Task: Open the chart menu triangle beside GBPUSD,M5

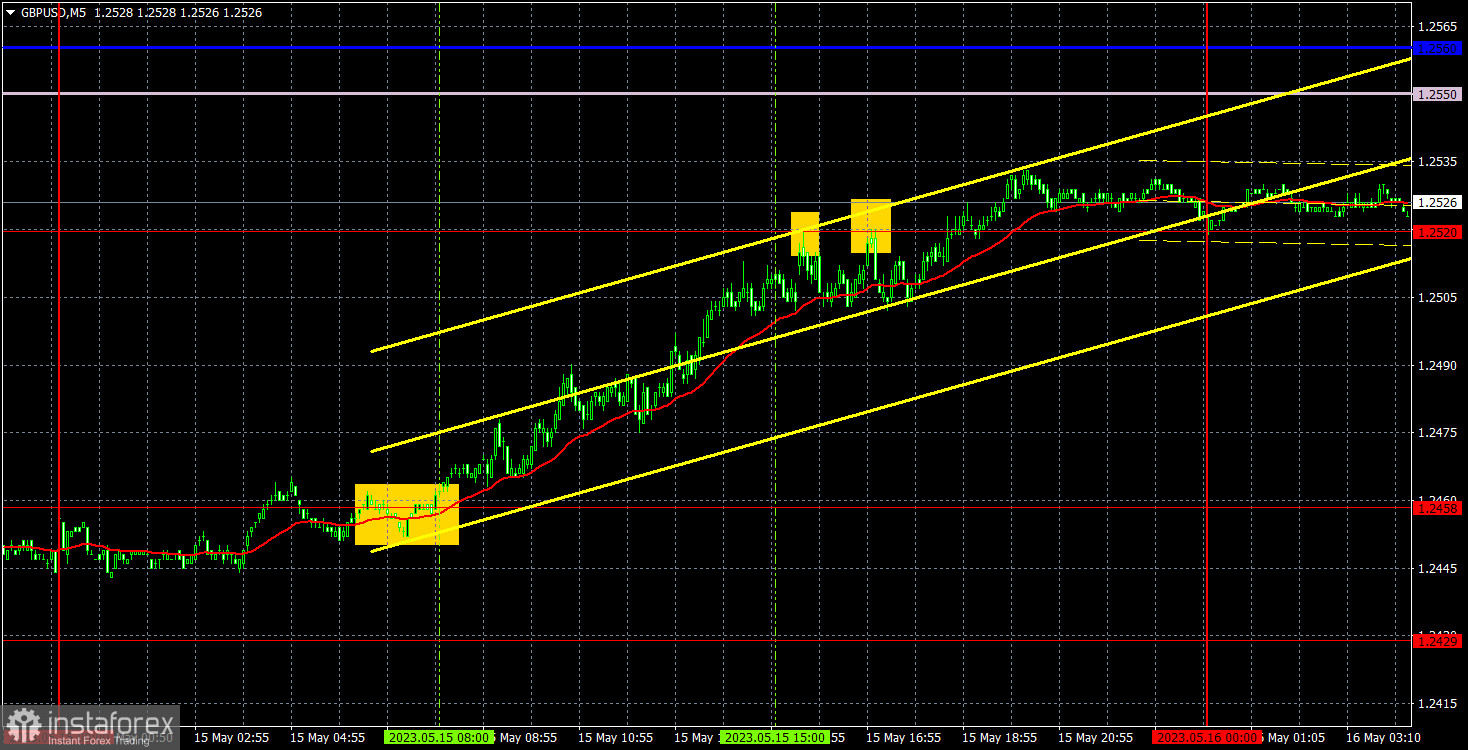Action: [10, 12]
